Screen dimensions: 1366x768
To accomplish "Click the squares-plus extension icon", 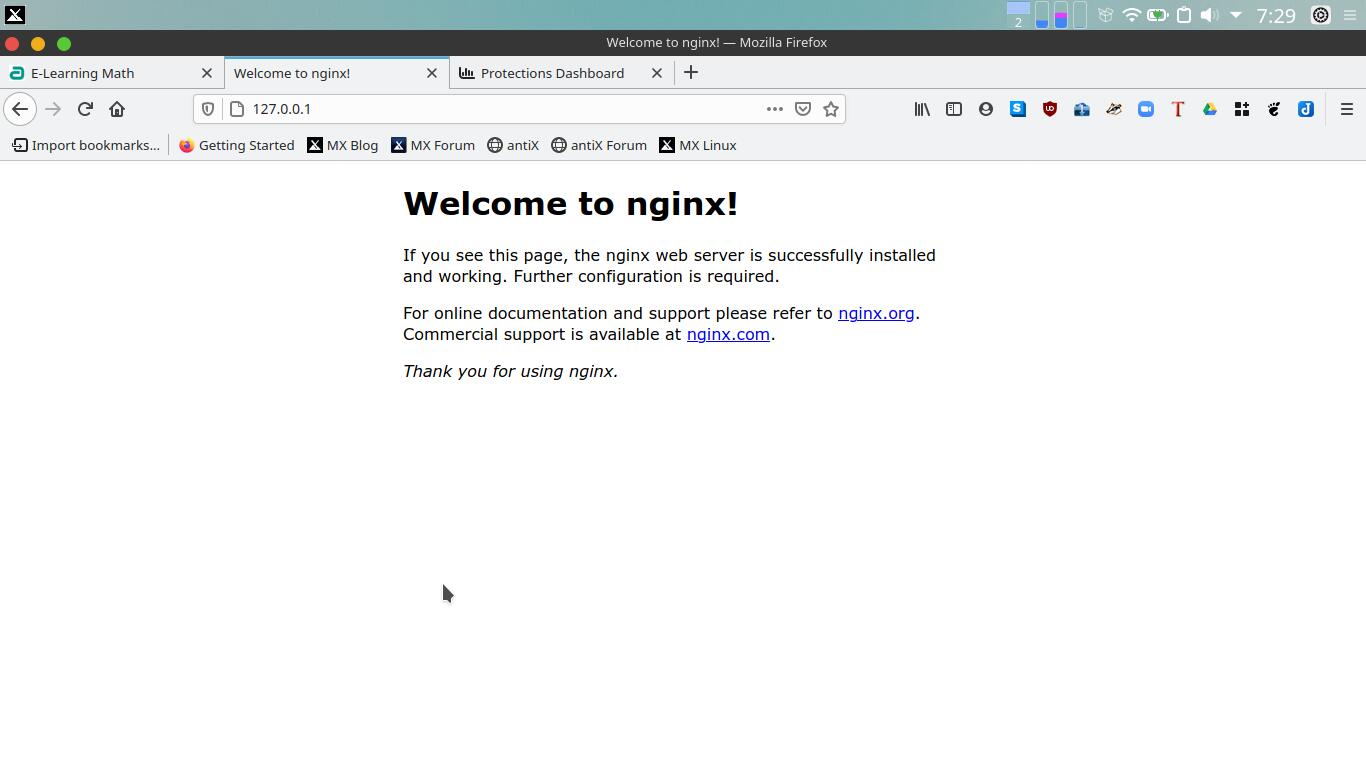I will (1242, 109).
